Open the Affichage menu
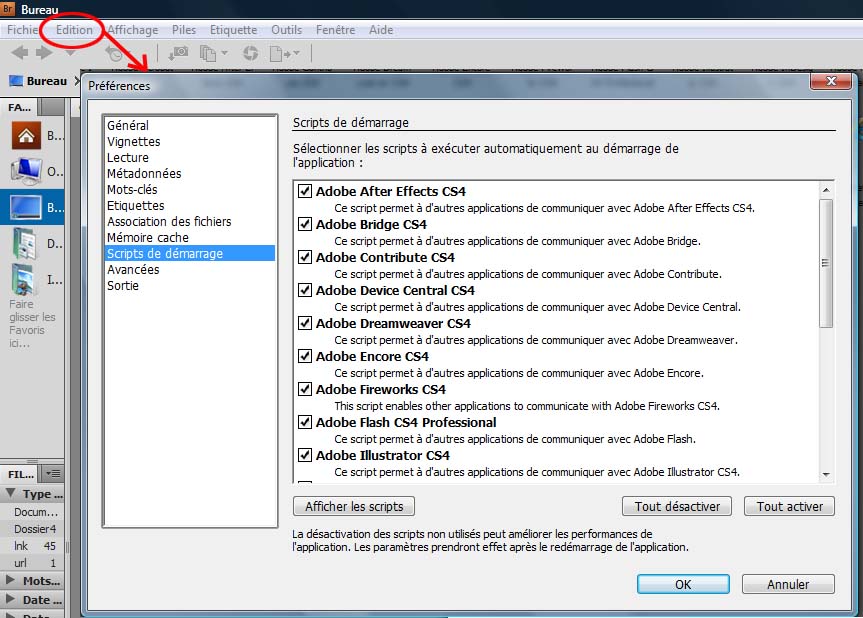Viewport: 863px width, 618px height. [133, 30]
